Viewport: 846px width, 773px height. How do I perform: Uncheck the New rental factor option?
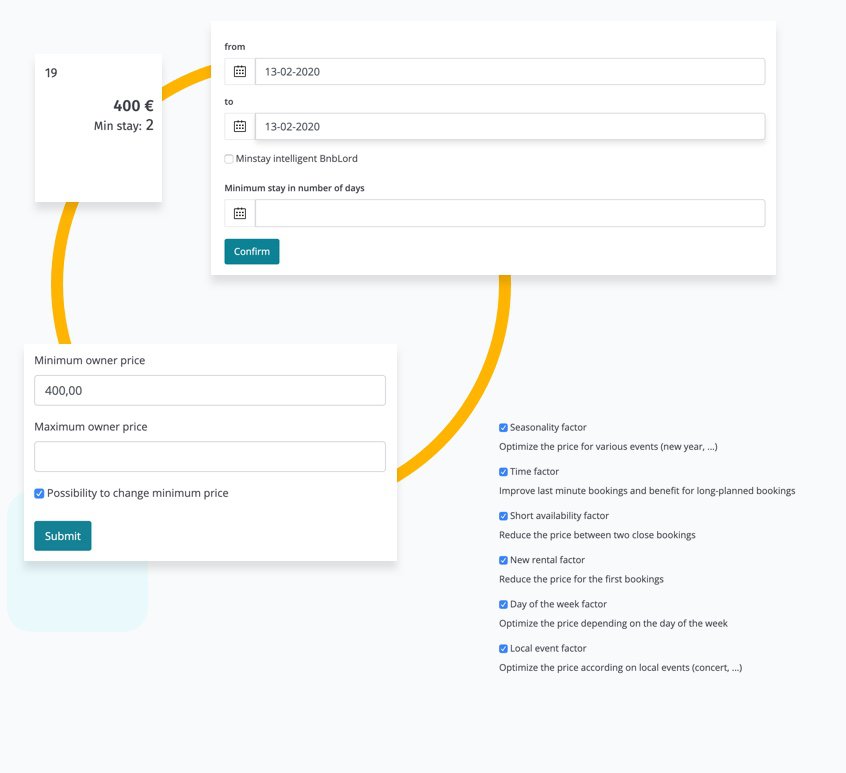503,560
